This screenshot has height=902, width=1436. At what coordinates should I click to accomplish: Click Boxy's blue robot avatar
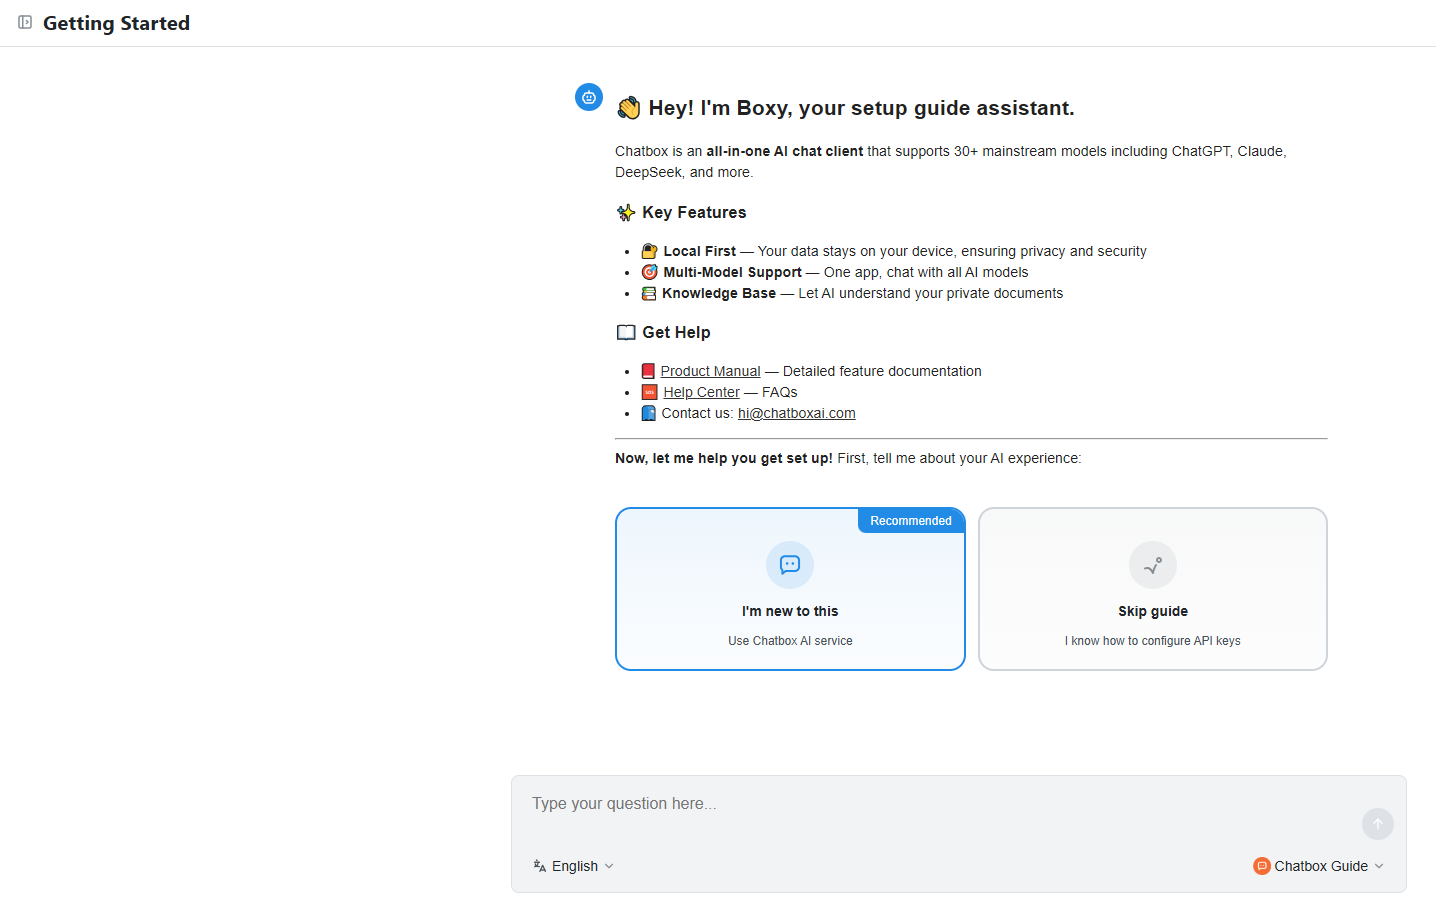pyautogui.click(x=589, y=97)
